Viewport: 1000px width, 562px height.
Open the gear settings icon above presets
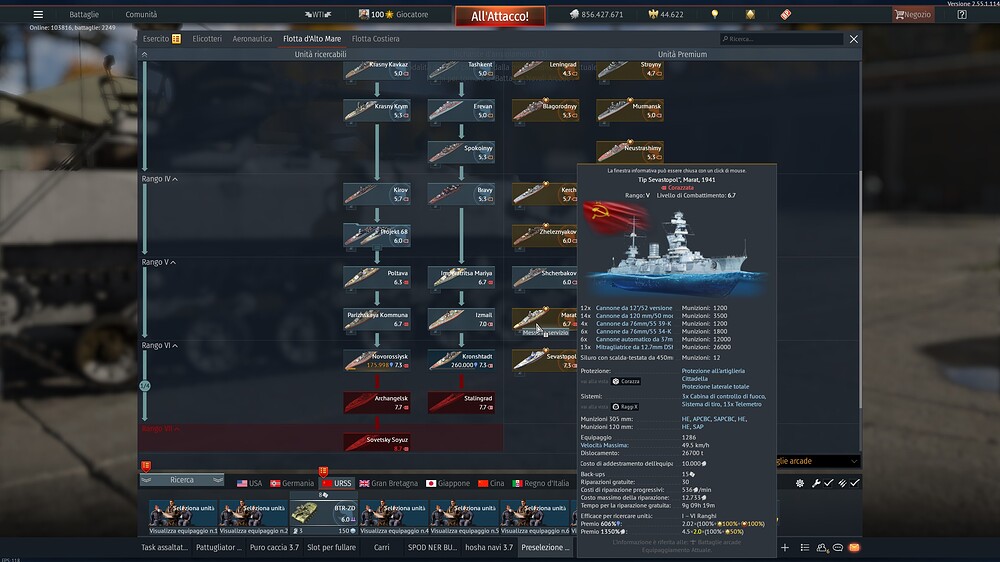pyautogui.click(x=800, y=483)
